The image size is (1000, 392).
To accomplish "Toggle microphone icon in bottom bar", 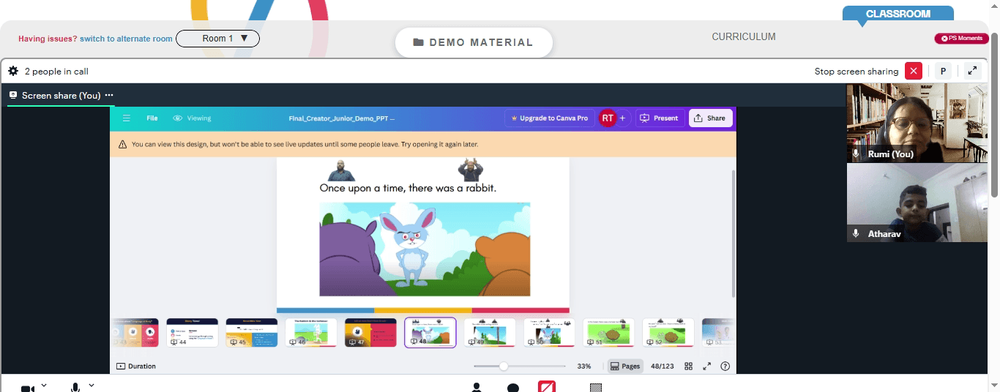I will coord(75,388).
